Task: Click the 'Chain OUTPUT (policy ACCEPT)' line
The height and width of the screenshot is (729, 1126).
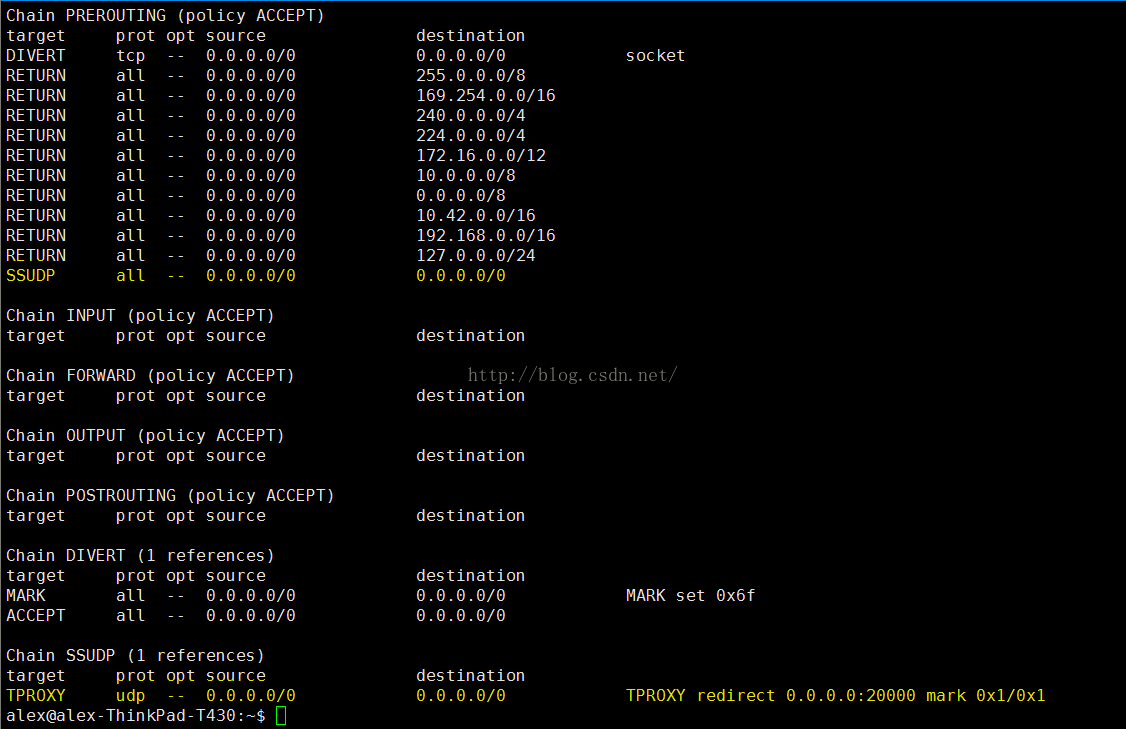Action: click(x=145, y=436)
